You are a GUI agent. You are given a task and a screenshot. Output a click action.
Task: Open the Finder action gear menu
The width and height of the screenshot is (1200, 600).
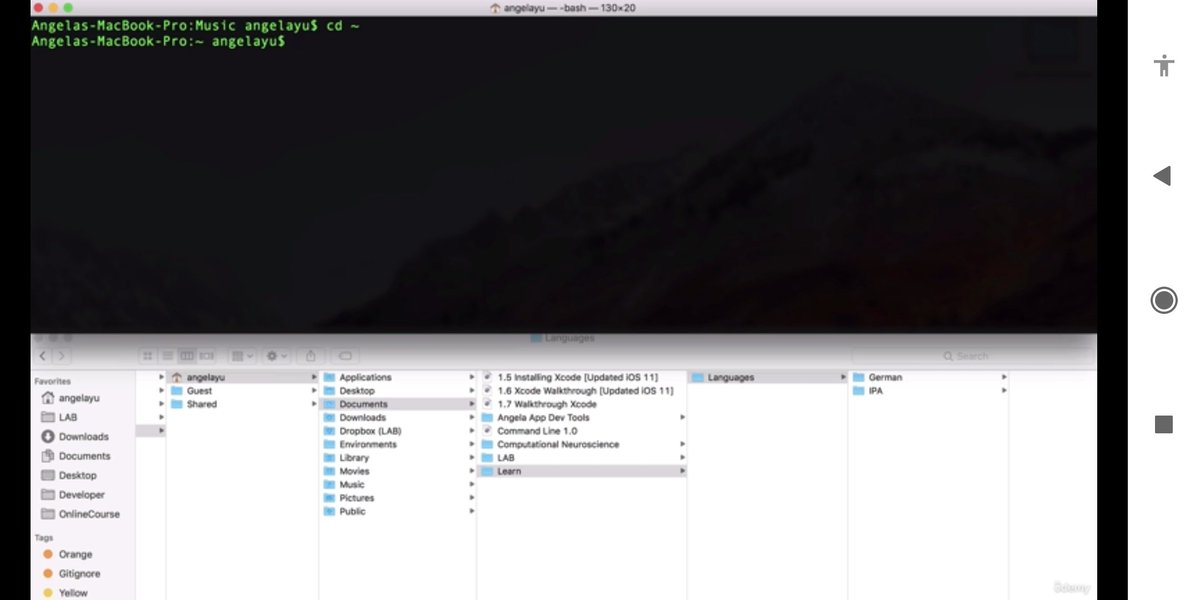point(276,356)
